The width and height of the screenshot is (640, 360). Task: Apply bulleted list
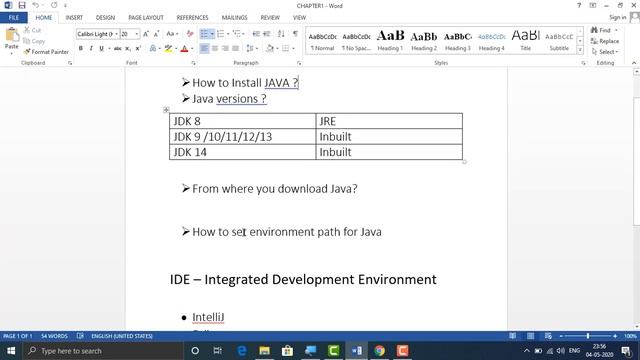coord(204,34)
